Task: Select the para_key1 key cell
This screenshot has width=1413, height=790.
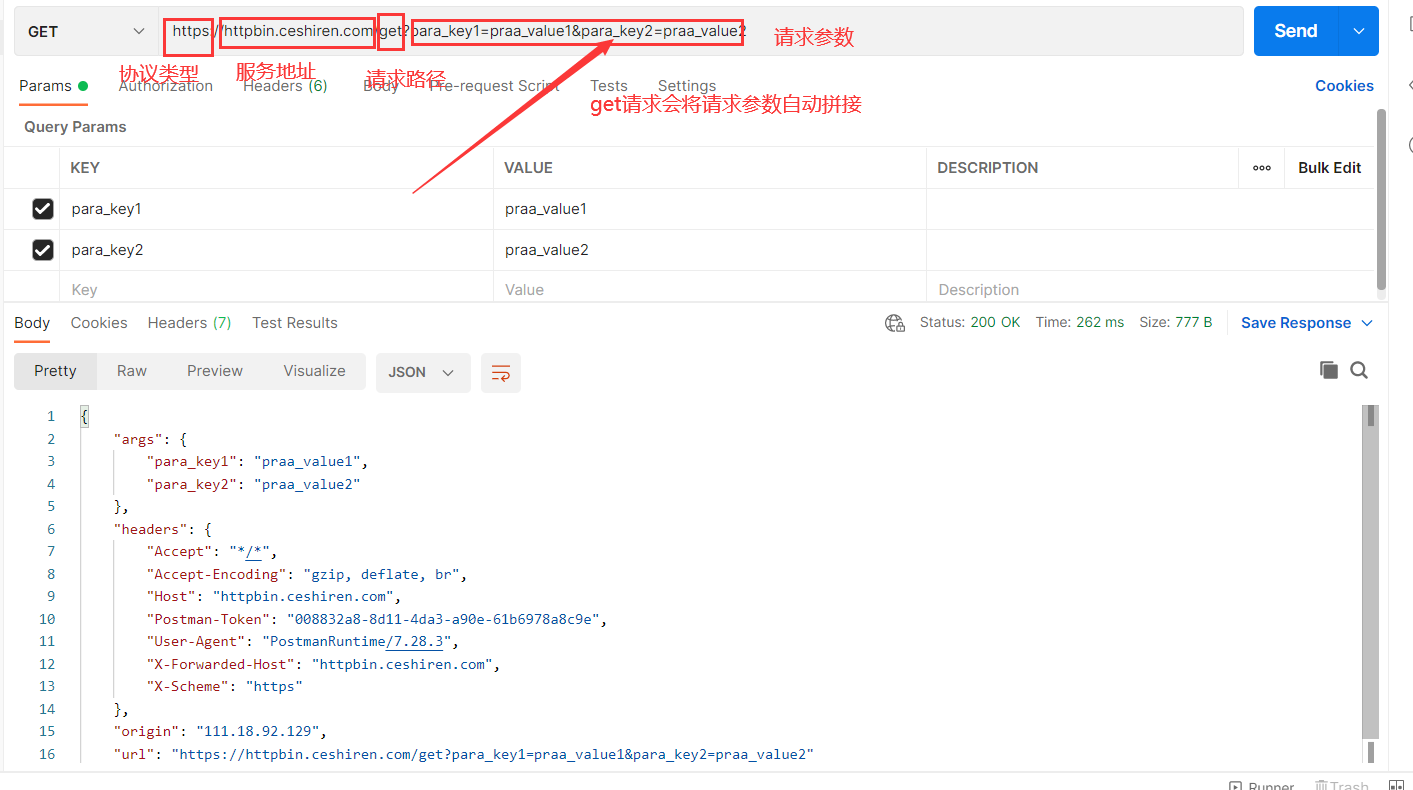Action: [276, 209]
